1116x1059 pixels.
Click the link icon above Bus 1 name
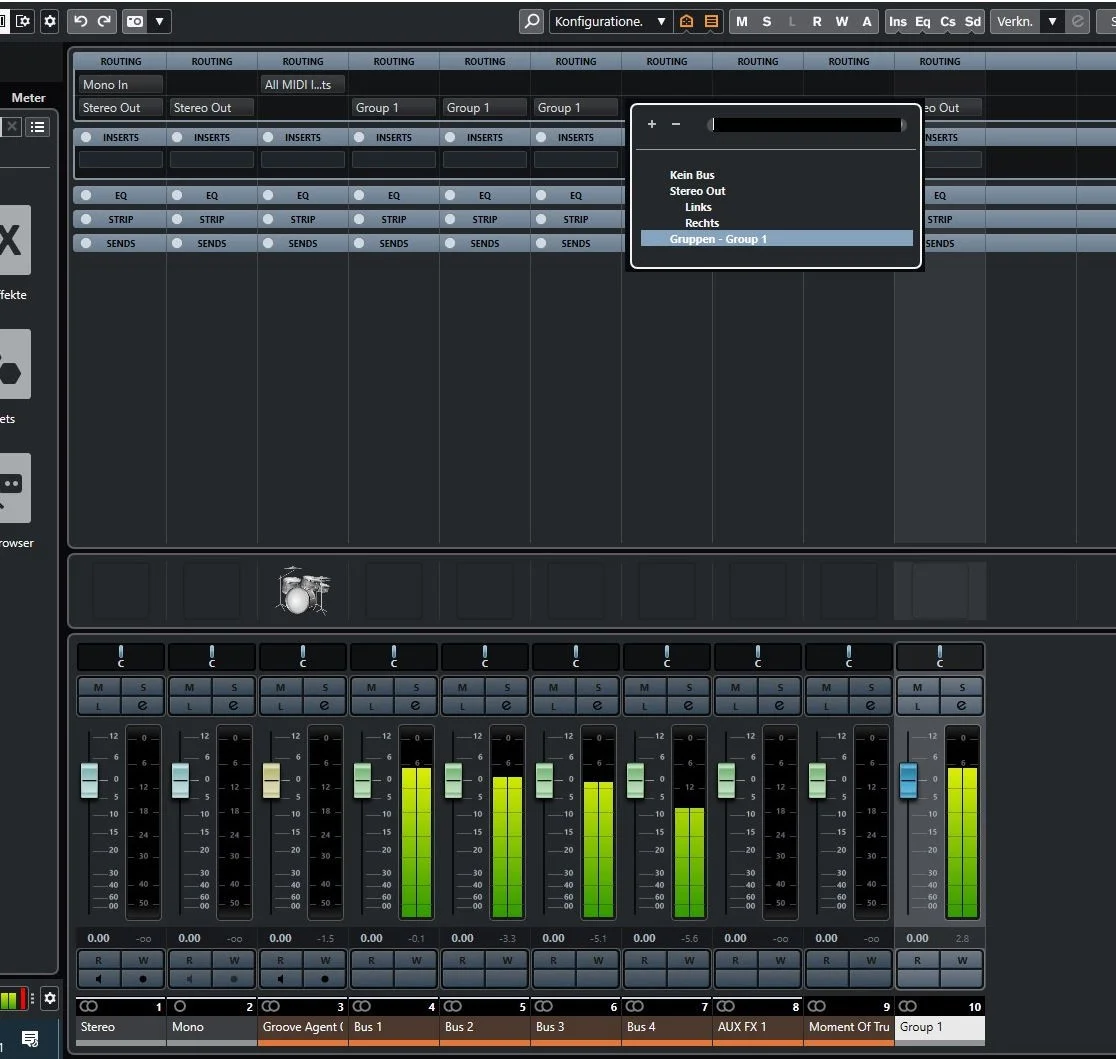(x=362, y=1006)
